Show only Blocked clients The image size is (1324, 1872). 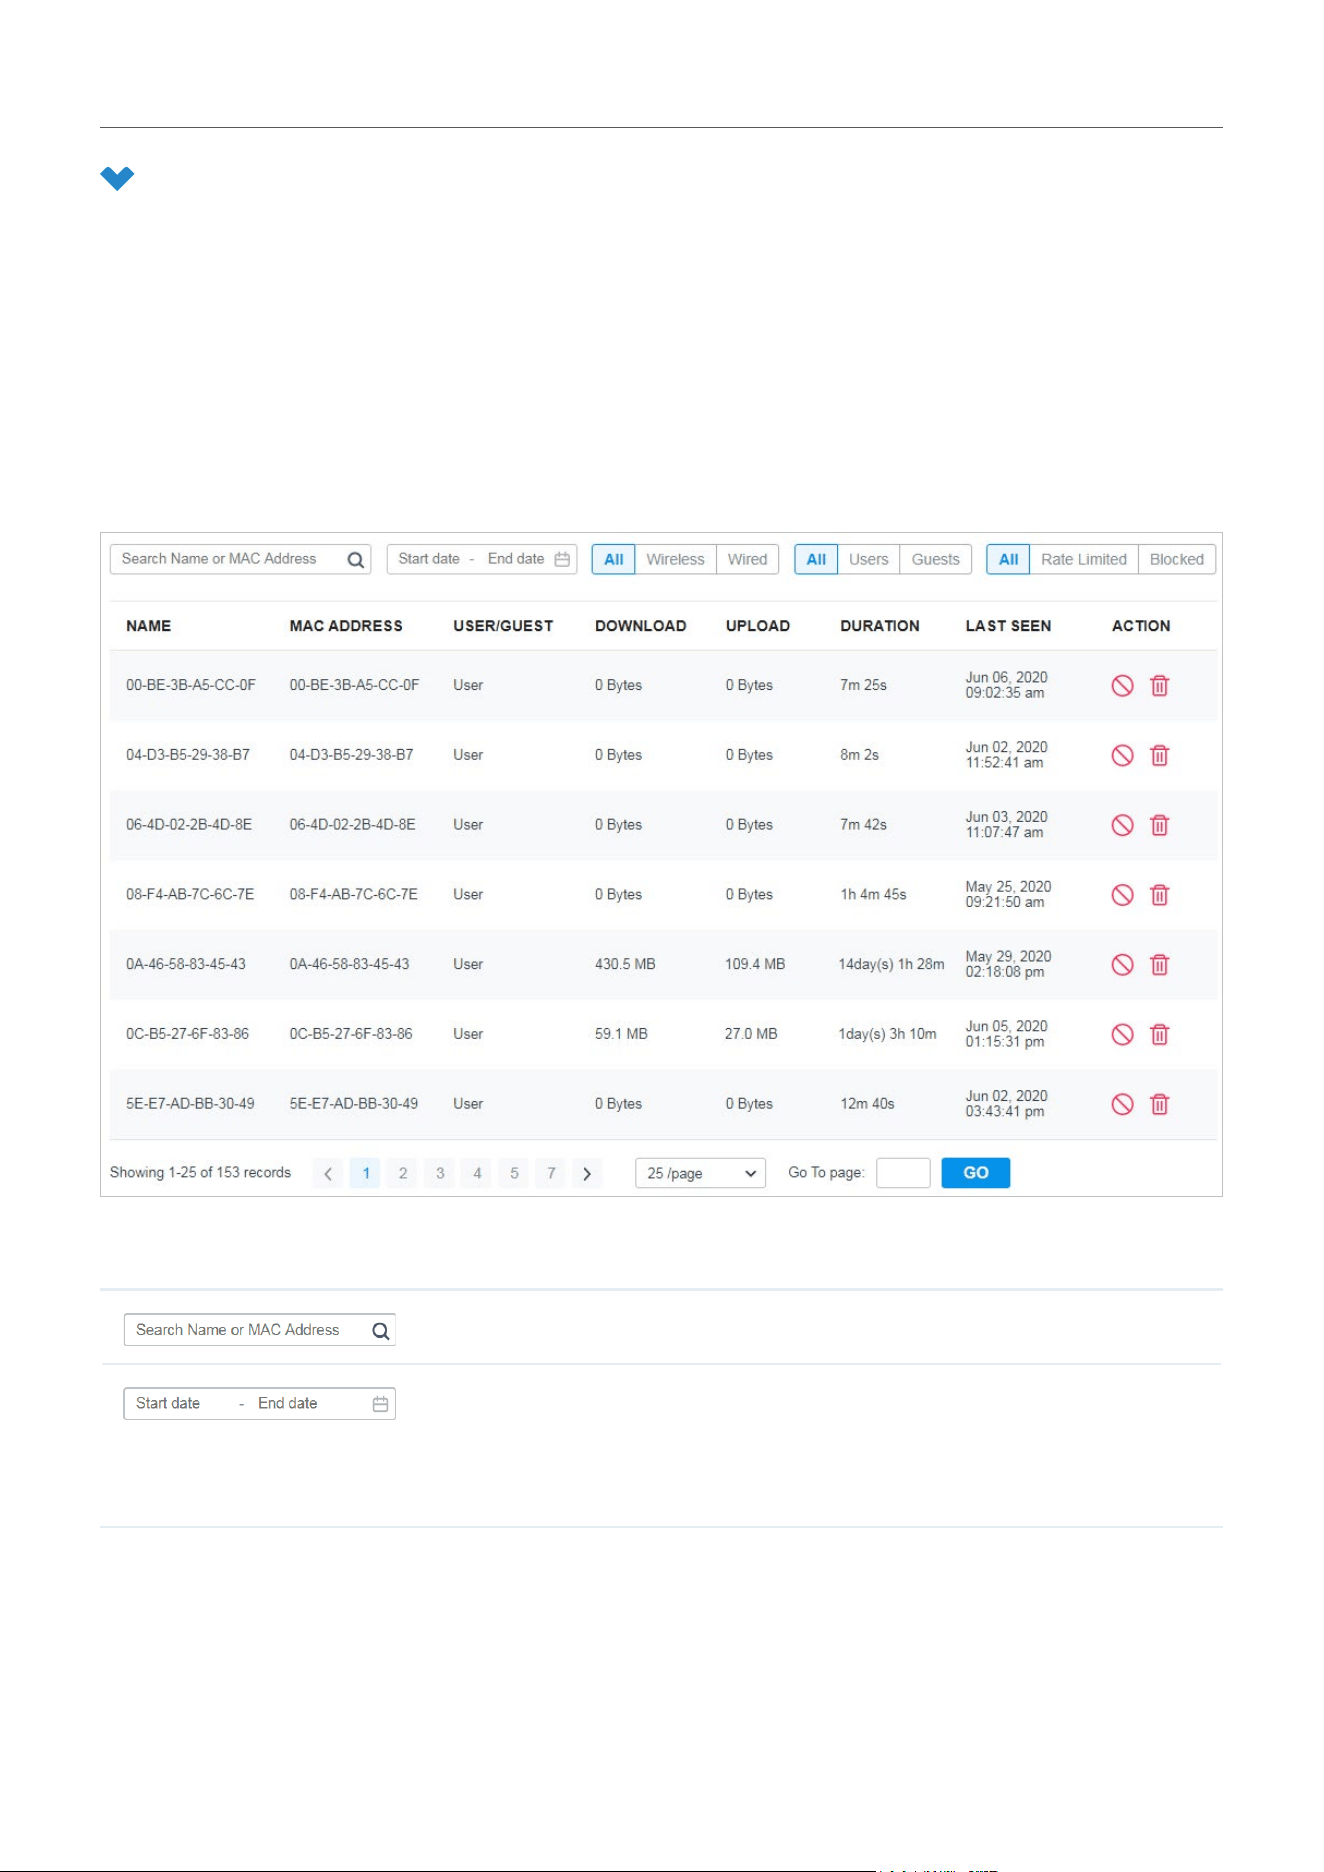click(x=1176, y=559)
